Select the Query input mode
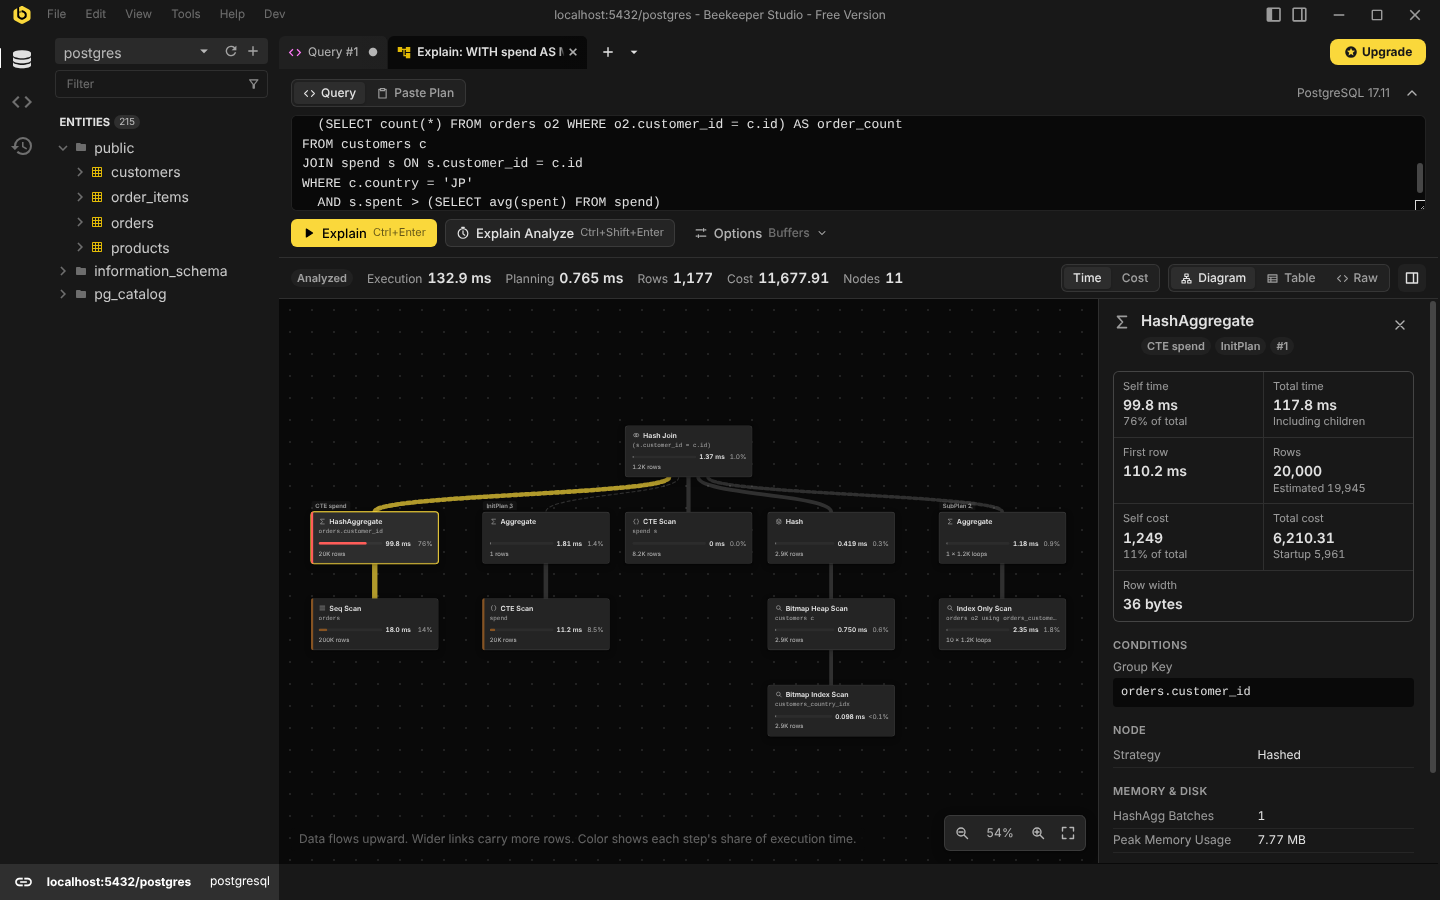Screen dimensions: 1440x900 pyautogui.click(x=330, y=93)
